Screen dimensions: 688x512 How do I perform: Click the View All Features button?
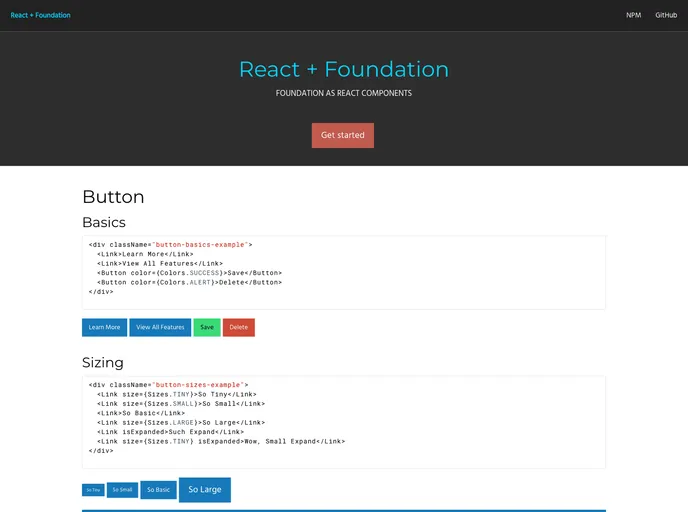coord(160,327)
